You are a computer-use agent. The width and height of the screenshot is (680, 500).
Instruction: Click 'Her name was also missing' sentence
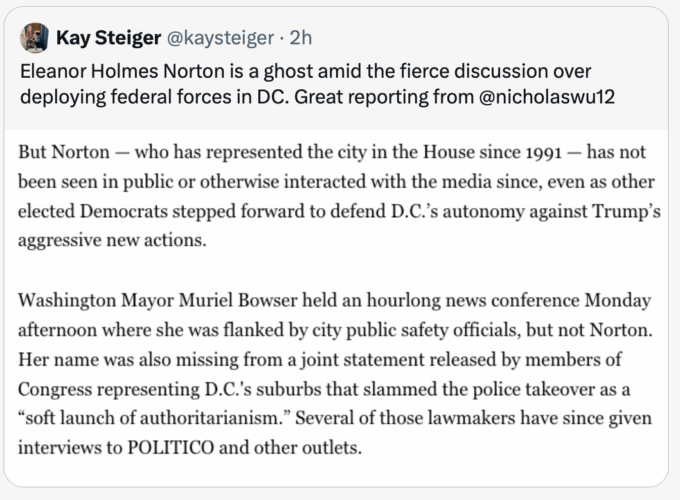click(320, 360)
